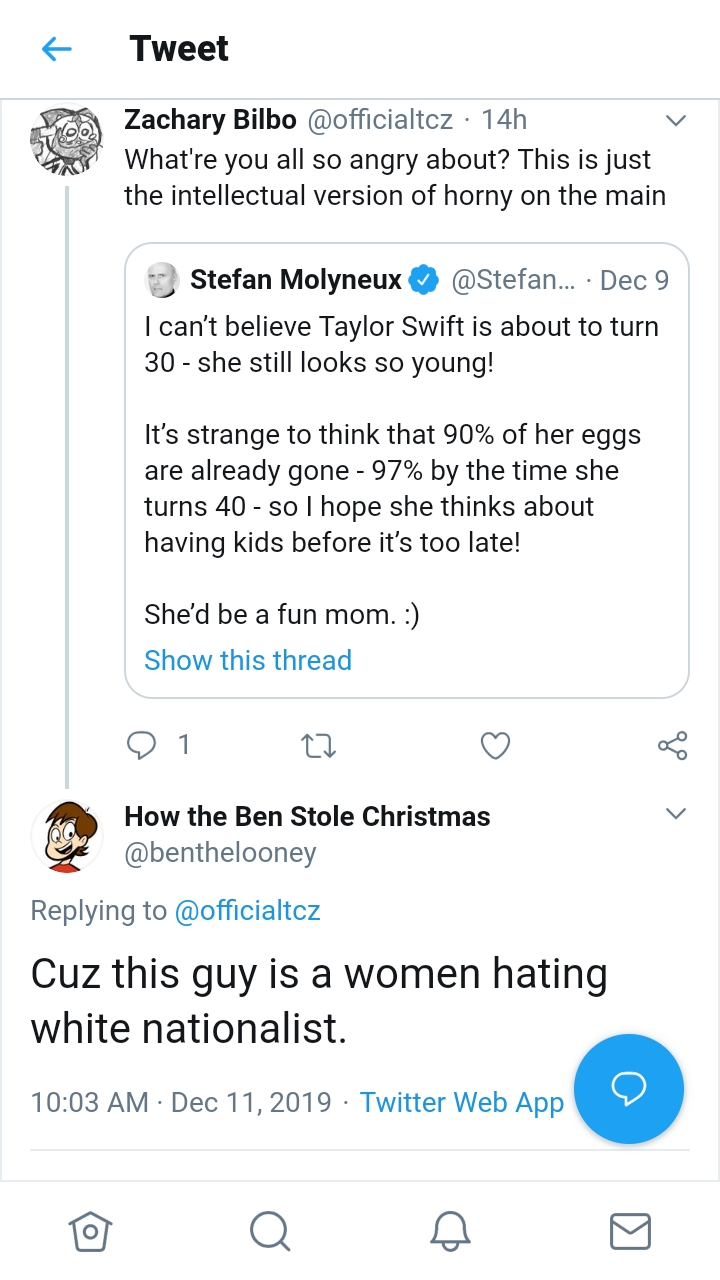Open Messages envelope tab
Screen dimensions: 720x1280
point(630,1231)
